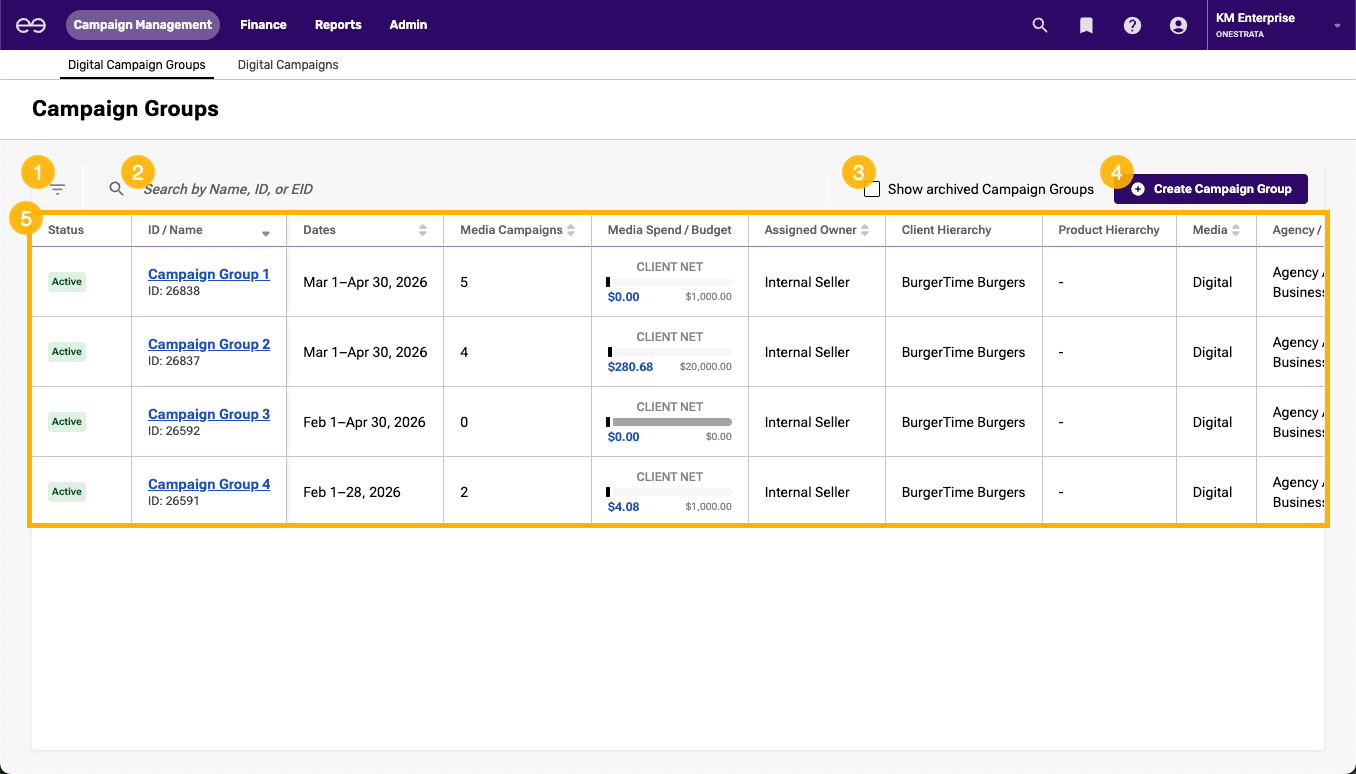Switch to the Digital Campaigns tab

pyautogui.click(x=288, y=65)
